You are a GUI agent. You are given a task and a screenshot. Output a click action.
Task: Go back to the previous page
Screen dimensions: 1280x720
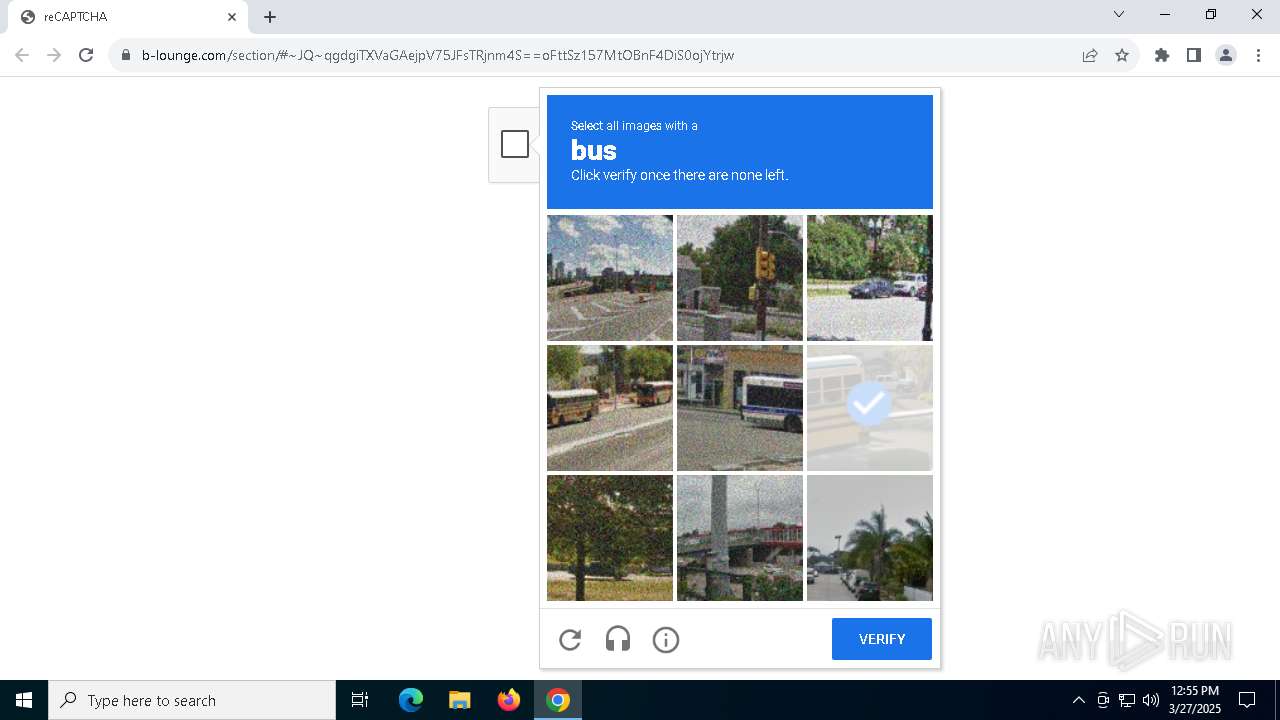(22, 55)
